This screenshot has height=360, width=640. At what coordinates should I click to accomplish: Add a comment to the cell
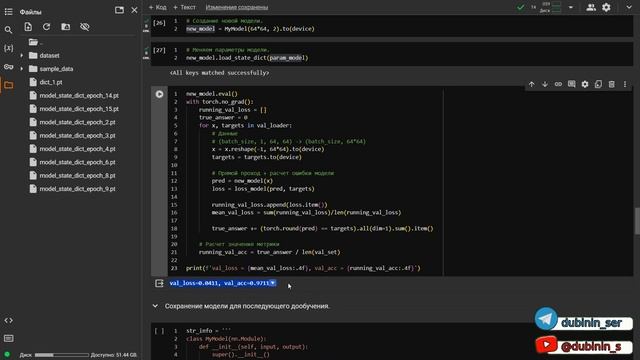[571, 84]
